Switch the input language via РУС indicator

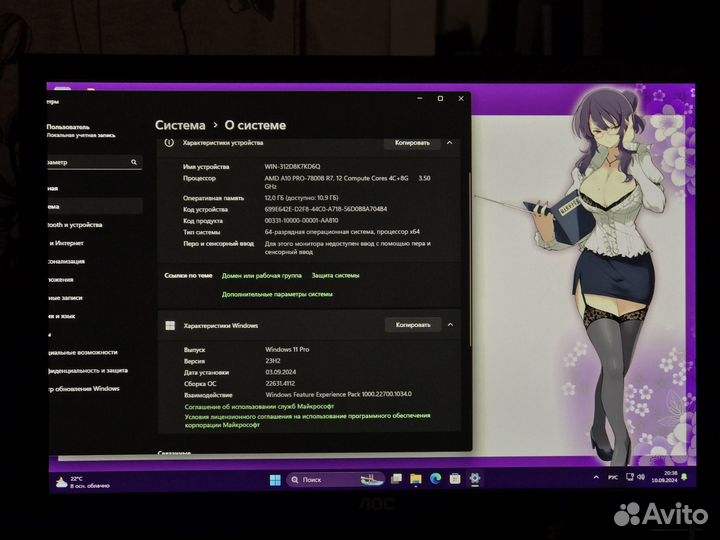tap(613, 478)
